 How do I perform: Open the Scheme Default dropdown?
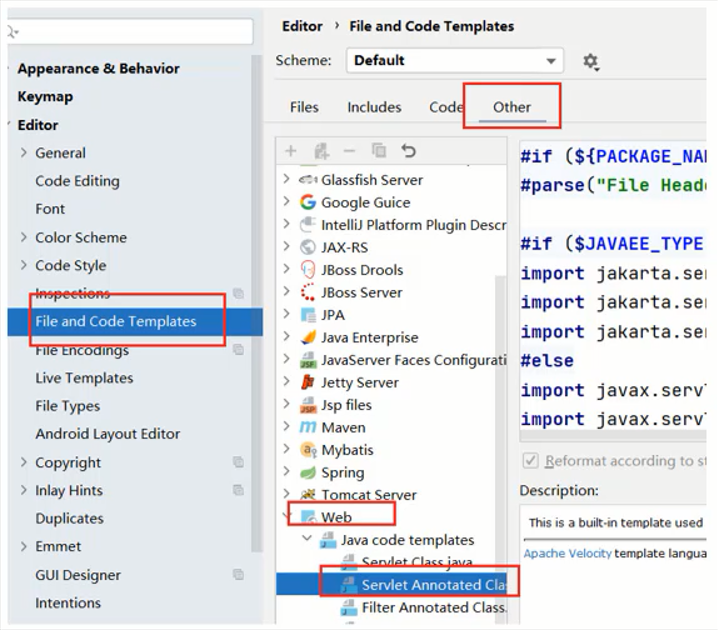(x=455, y=61)
